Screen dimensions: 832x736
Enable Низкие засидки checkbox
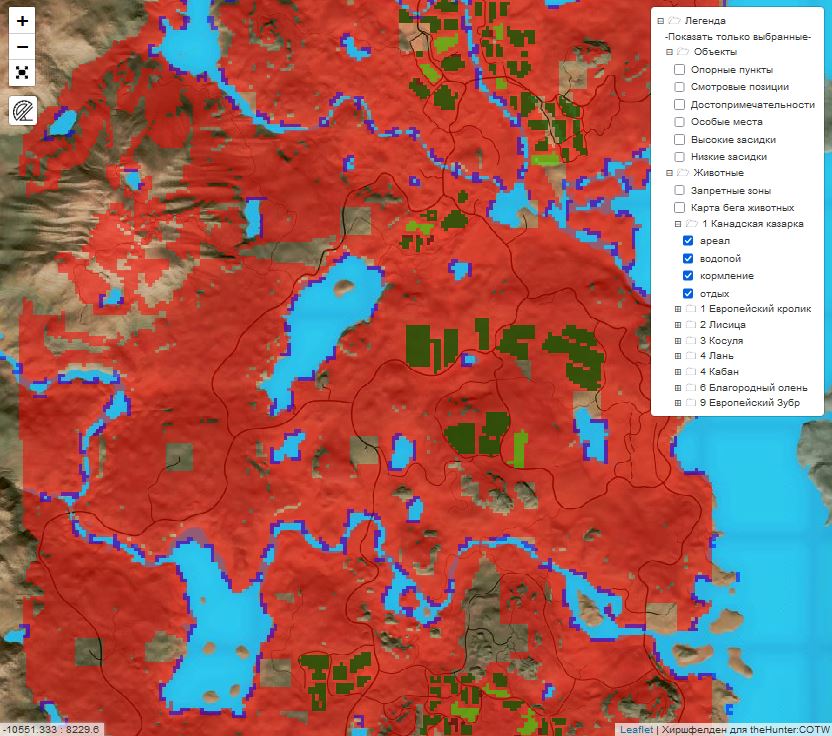click(679, 157)
